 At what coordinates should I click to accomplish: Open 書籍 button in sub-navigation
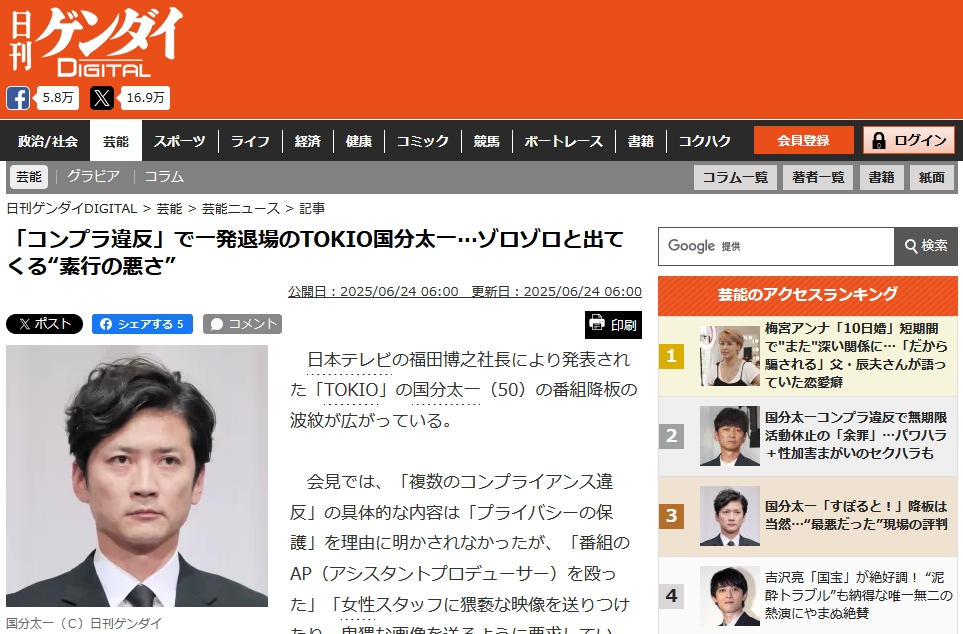pyautogui.click(x=881, y=178)
